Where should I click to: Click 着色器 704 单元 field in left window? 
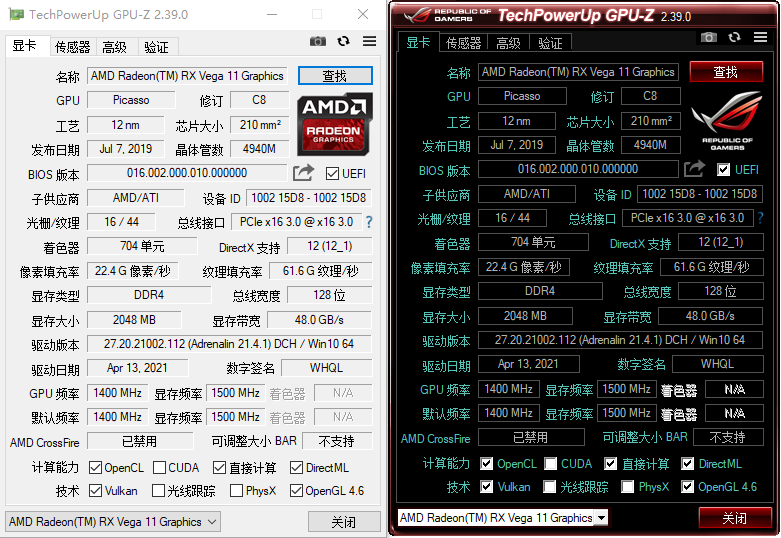click(x=142, y=246)
